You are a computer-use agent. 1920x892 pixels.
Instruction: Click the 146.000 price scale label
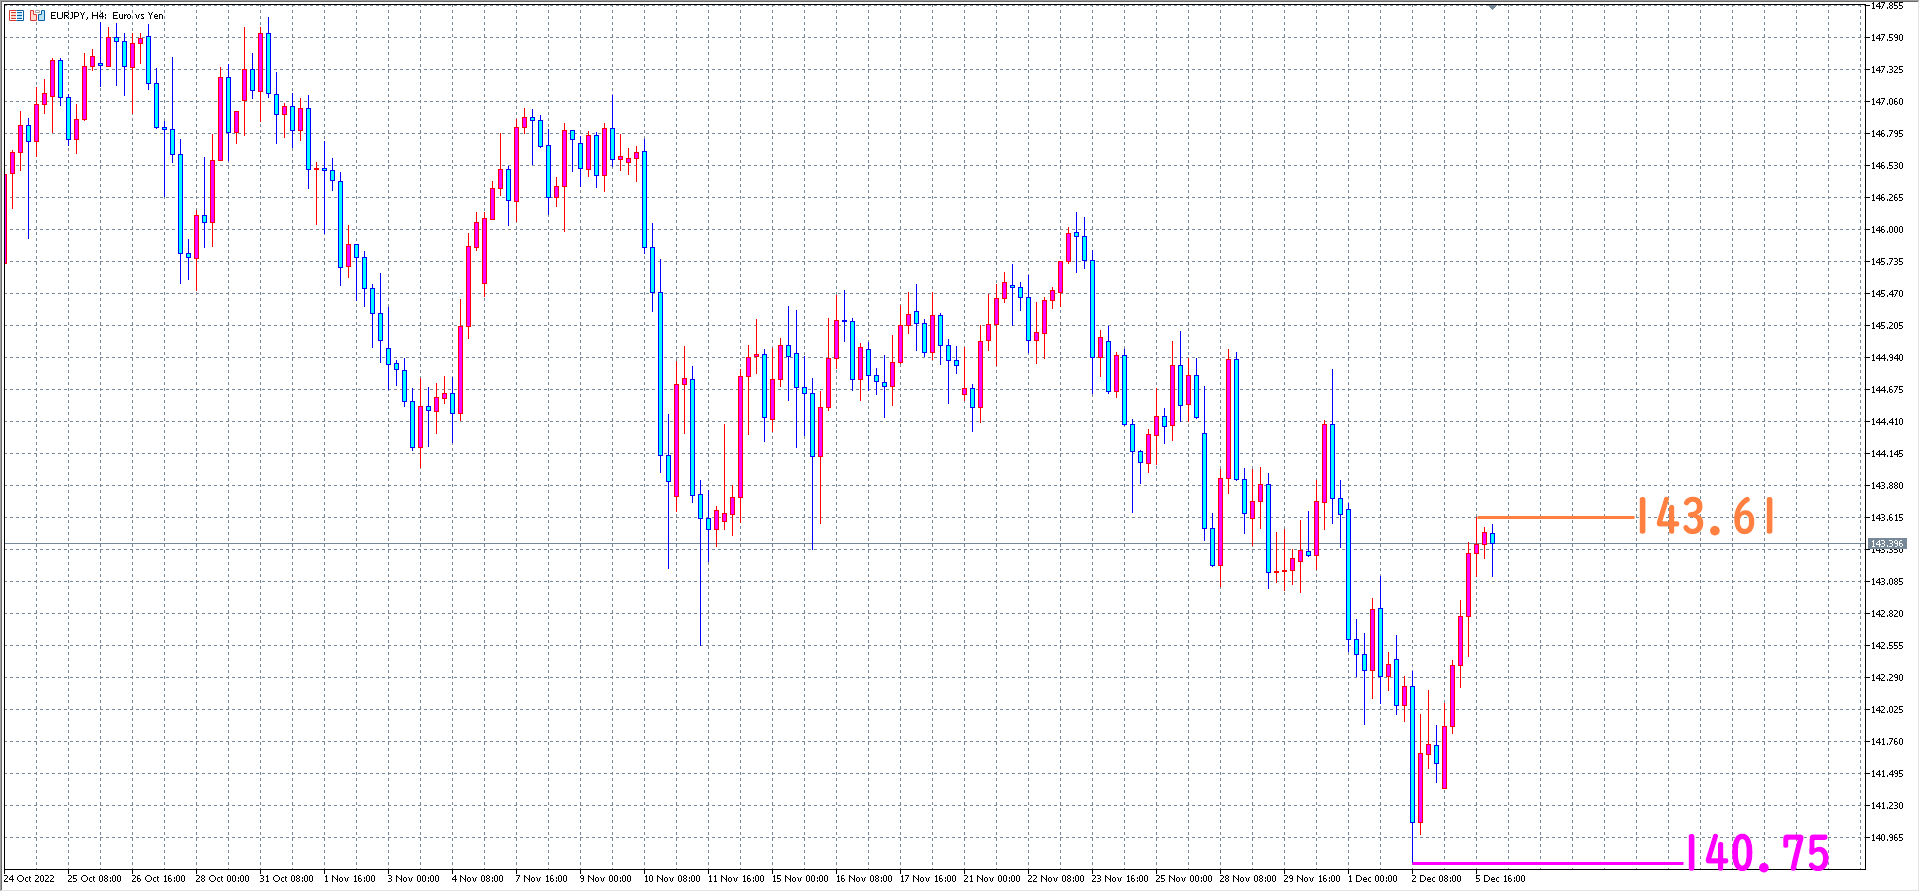(1887, 229)
